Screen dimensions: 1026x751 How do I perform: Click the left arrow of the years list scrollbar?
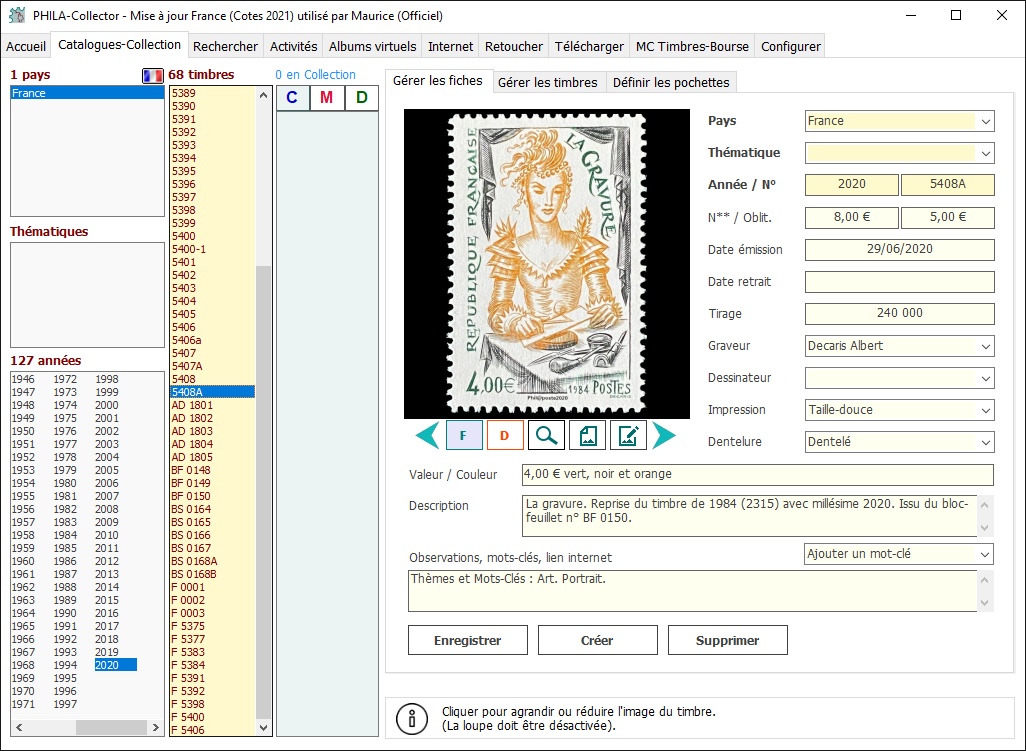(19, 727)
